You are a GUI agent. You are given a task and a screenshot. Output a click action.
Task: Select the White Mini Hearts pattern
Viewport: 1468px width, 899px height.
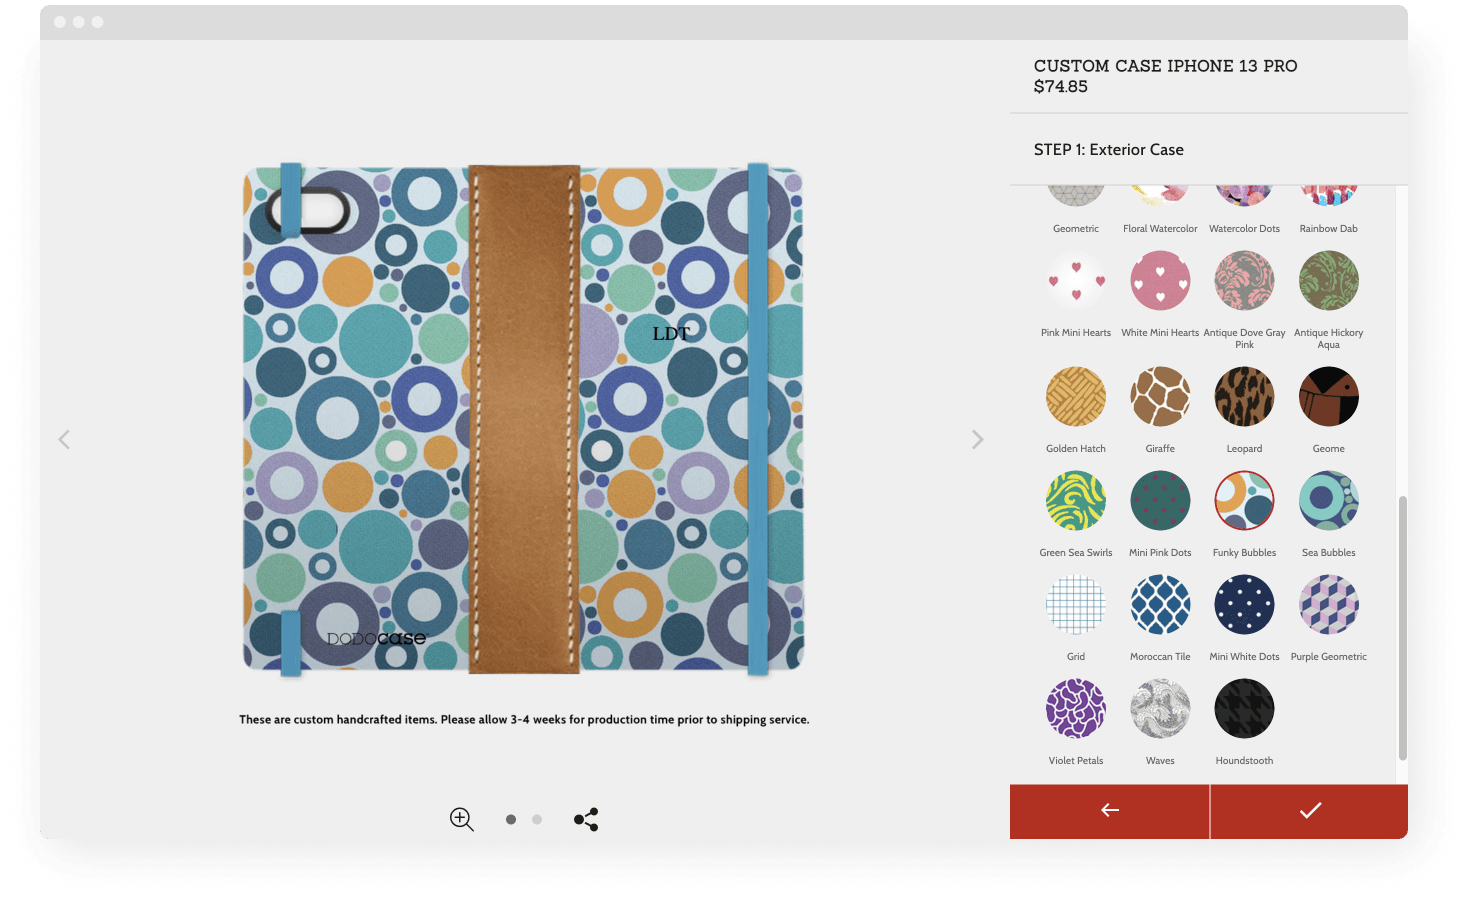[x=1160, y=281]
